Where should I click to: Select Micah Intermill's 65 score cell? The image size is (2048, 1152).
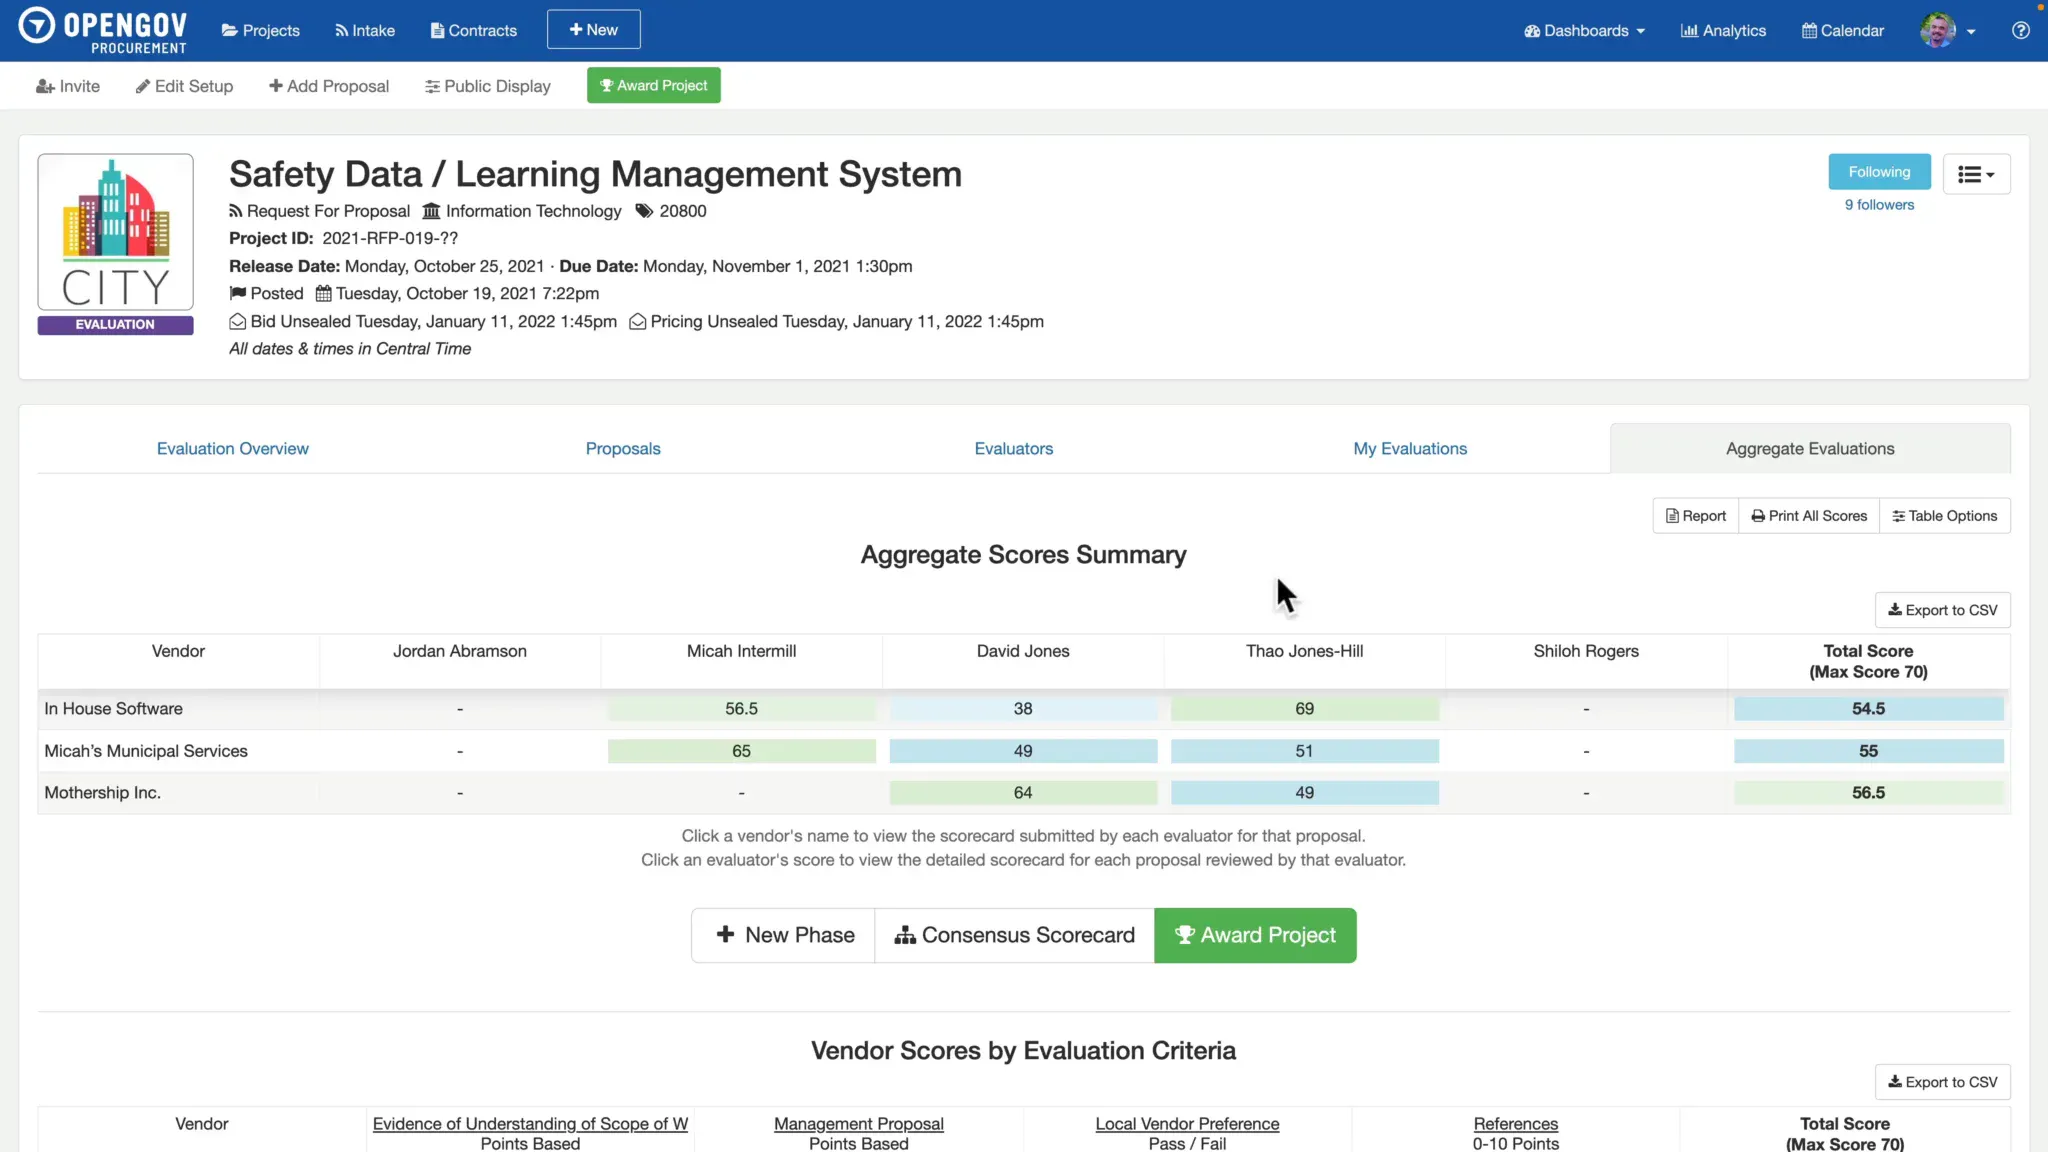[741, 750]
